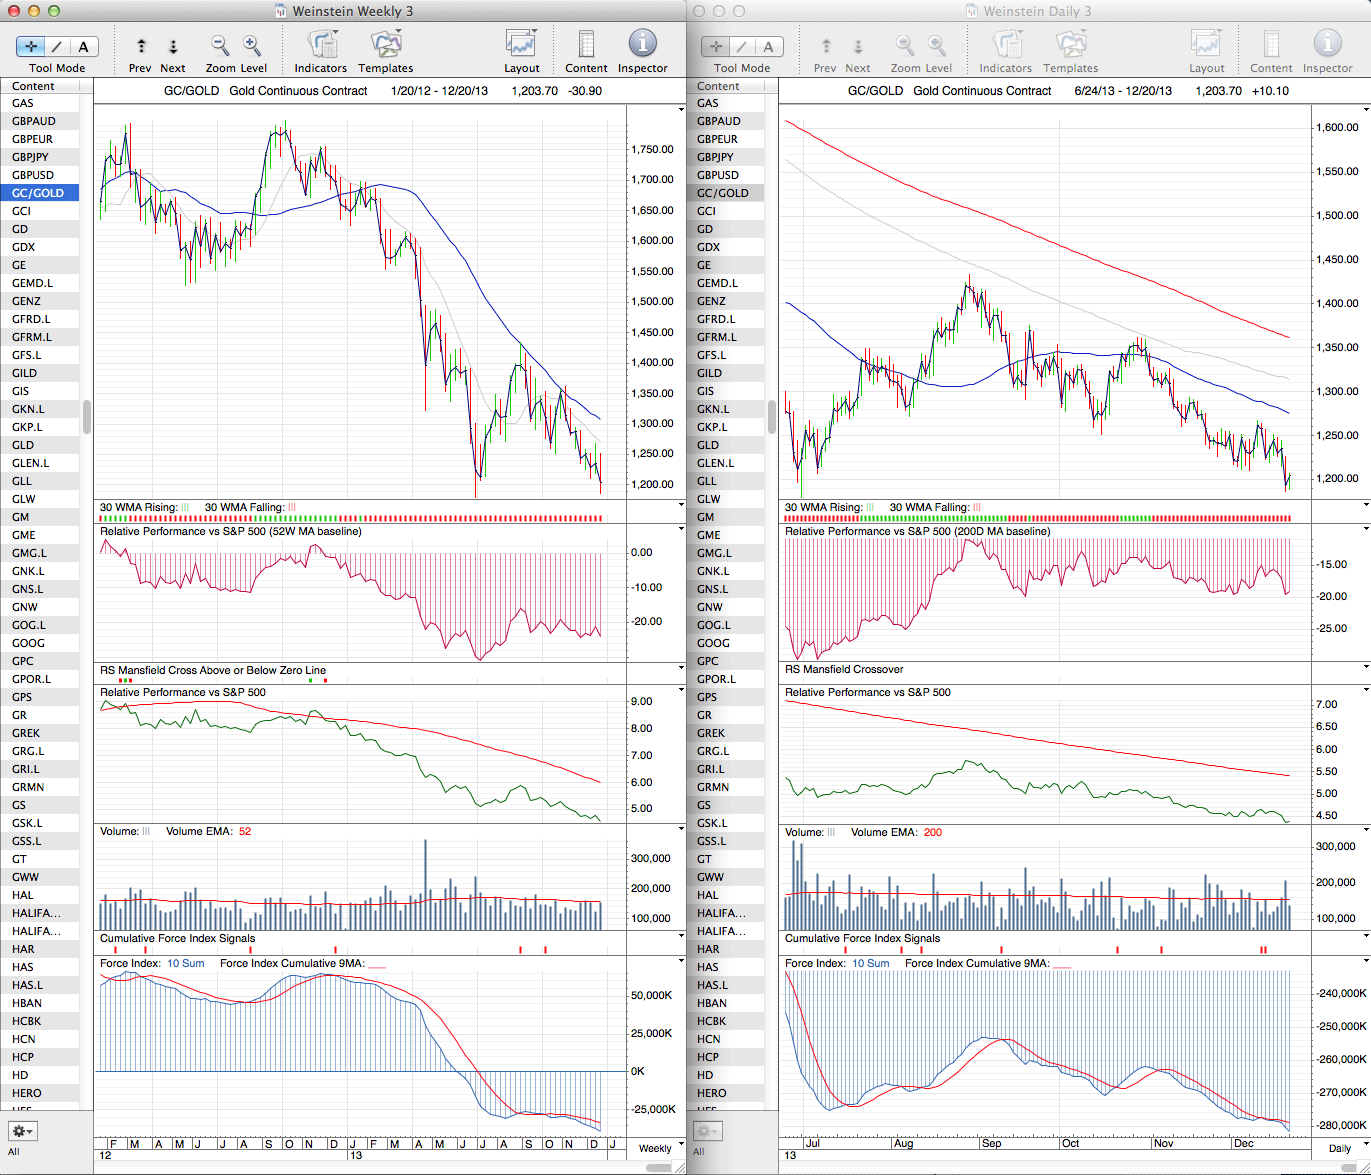Click the Layout icon in Weekly window
Image resolution: width=1371 pixels, height=1175 pixels.
521,46
